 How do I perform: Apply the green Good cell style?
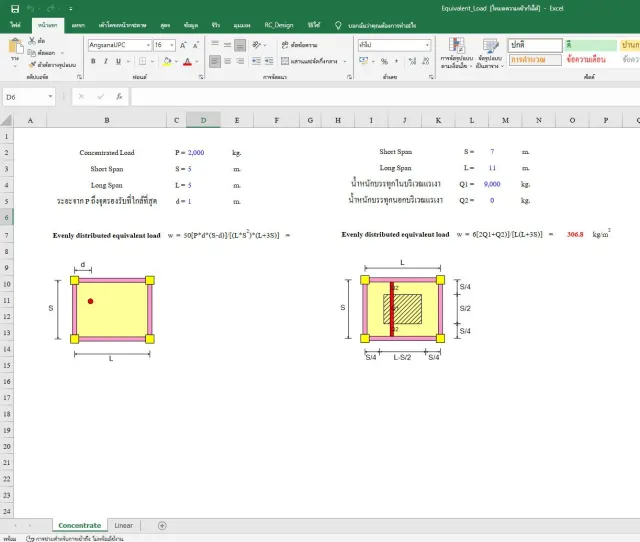(x=591, y=45)
